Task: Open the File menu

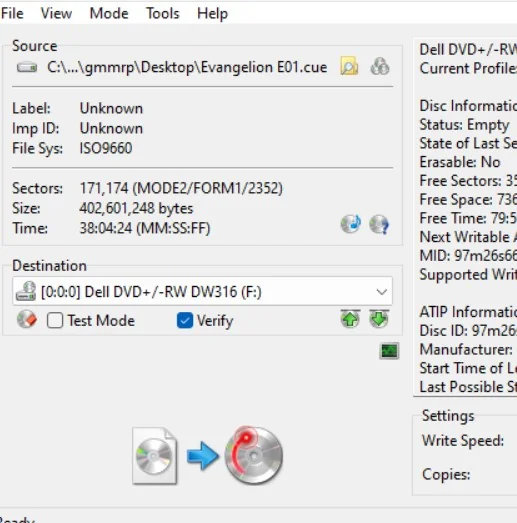Action: point(12,14)
